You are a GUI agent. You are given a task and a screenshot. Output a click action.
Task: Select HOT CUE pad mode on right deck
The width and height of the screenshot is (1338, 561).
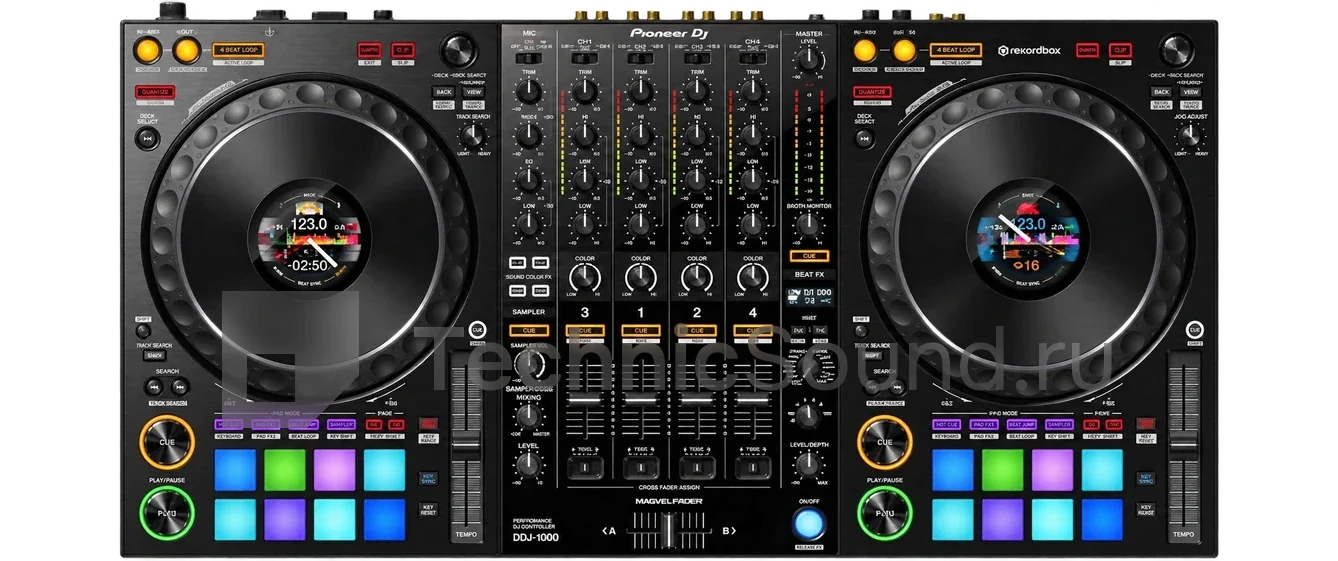[x=946, y=425]
